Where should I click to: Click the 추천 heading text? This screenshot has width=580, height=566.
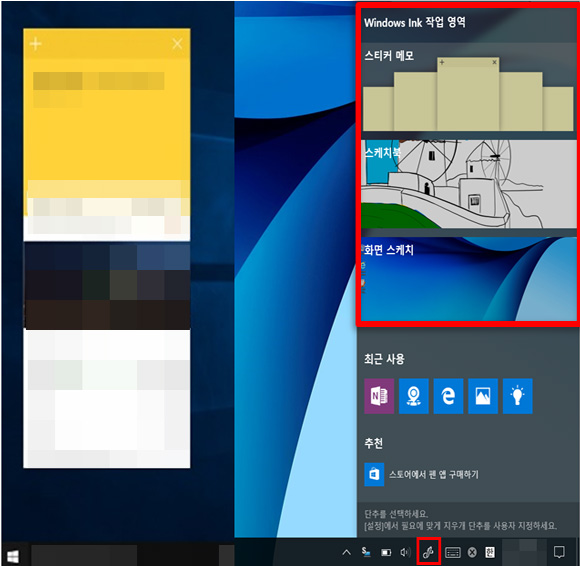(x=374, y=443)
